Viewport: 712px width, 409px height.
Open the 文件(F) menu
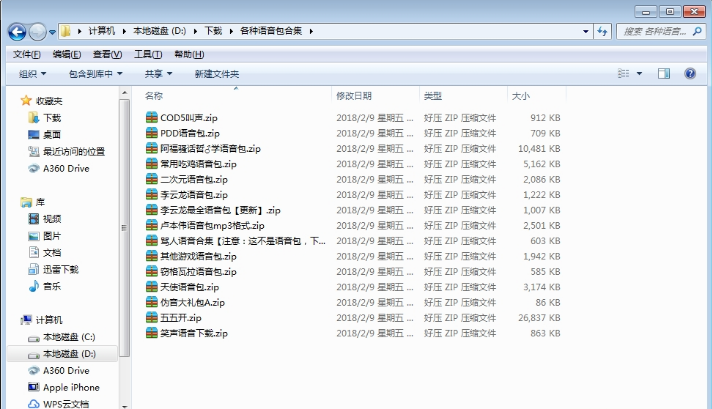27,54
